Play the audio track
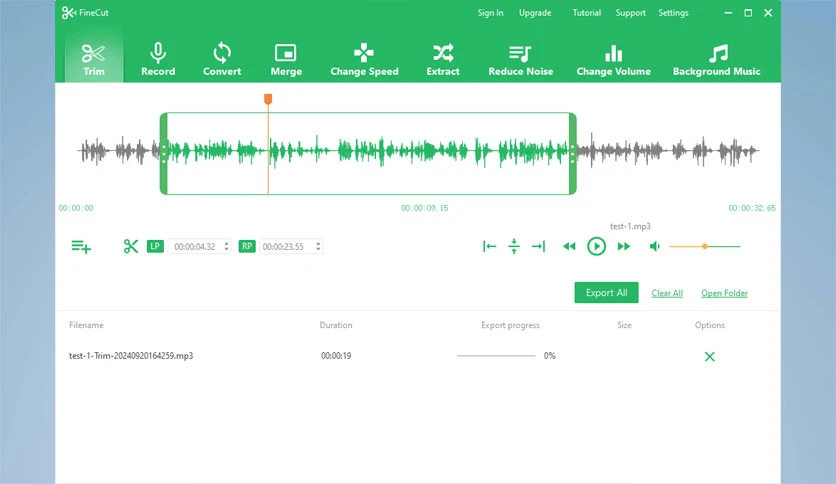The image size is (836, 484). point(597,246)
